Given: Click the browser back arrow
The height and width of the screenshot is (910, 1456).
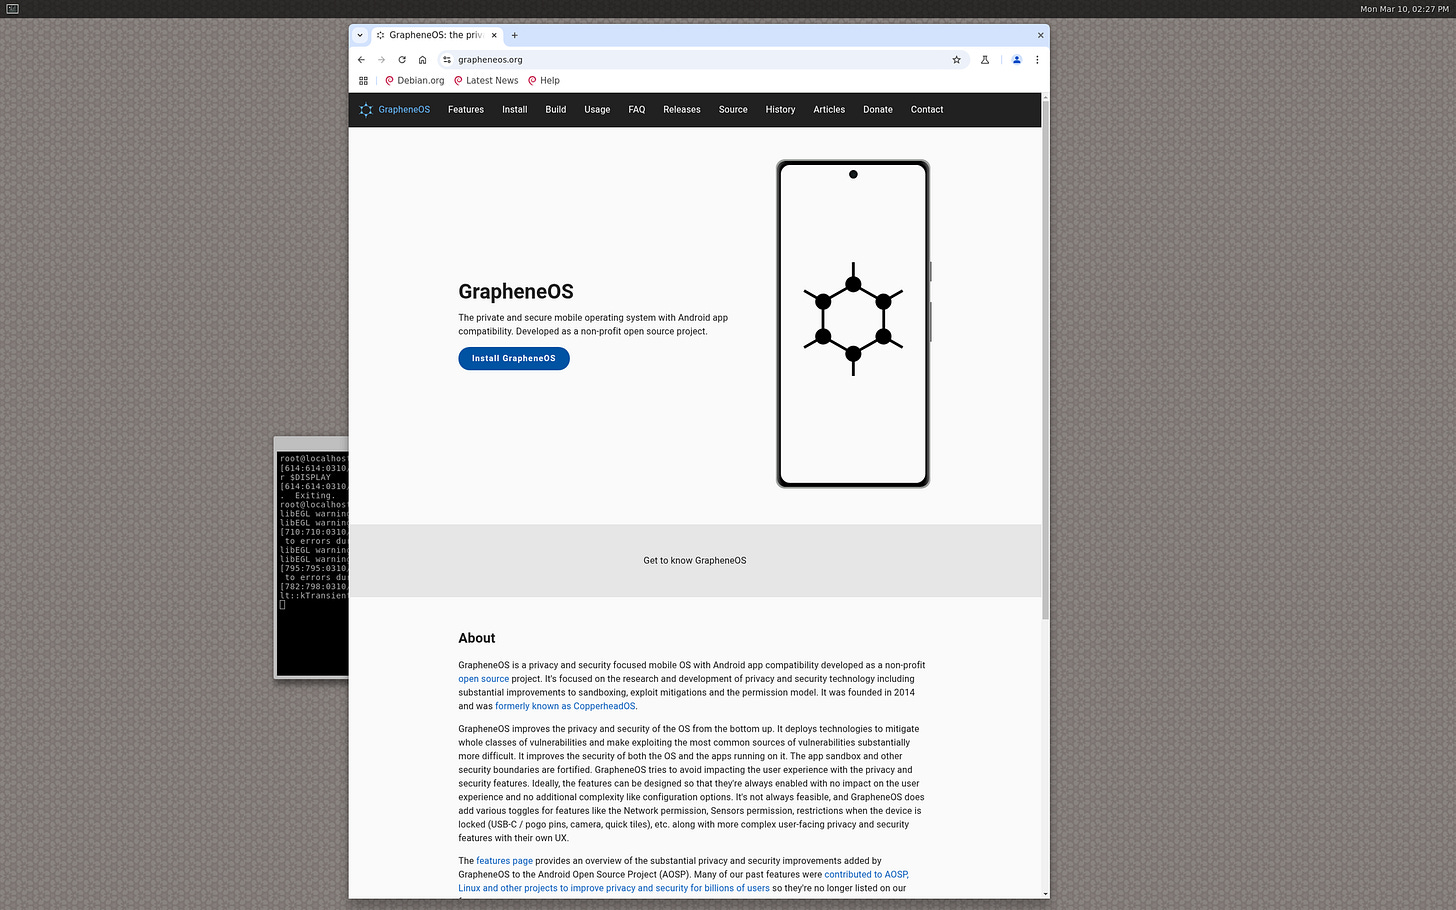Looking at the screenshot, I should coord(361,60).
